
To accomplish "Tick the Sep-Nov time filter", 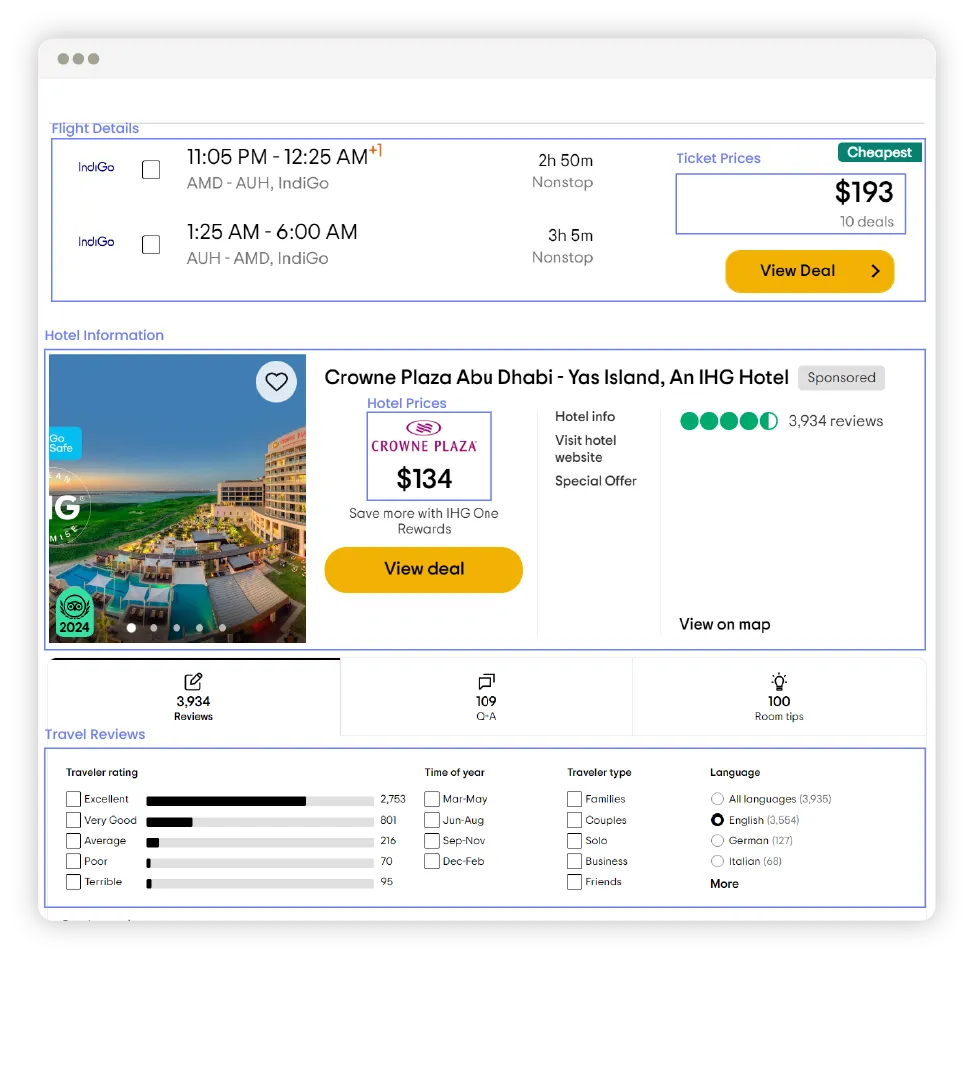I will point(432,841).
